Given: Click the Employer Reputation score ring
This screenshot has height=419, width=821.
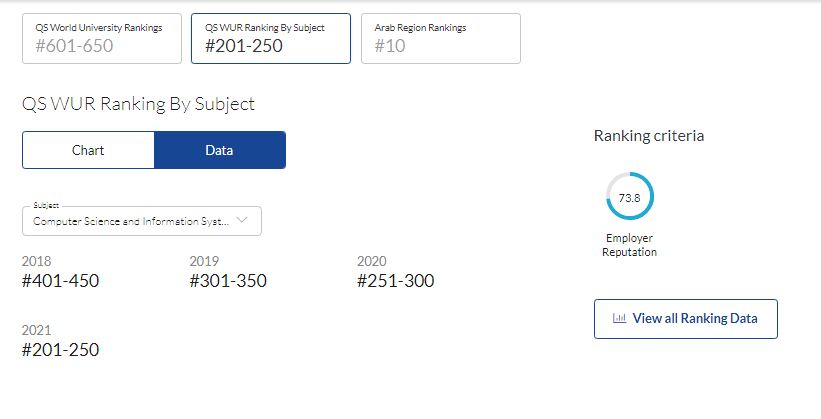Looking at the screenshot, I should click(629, 196).
